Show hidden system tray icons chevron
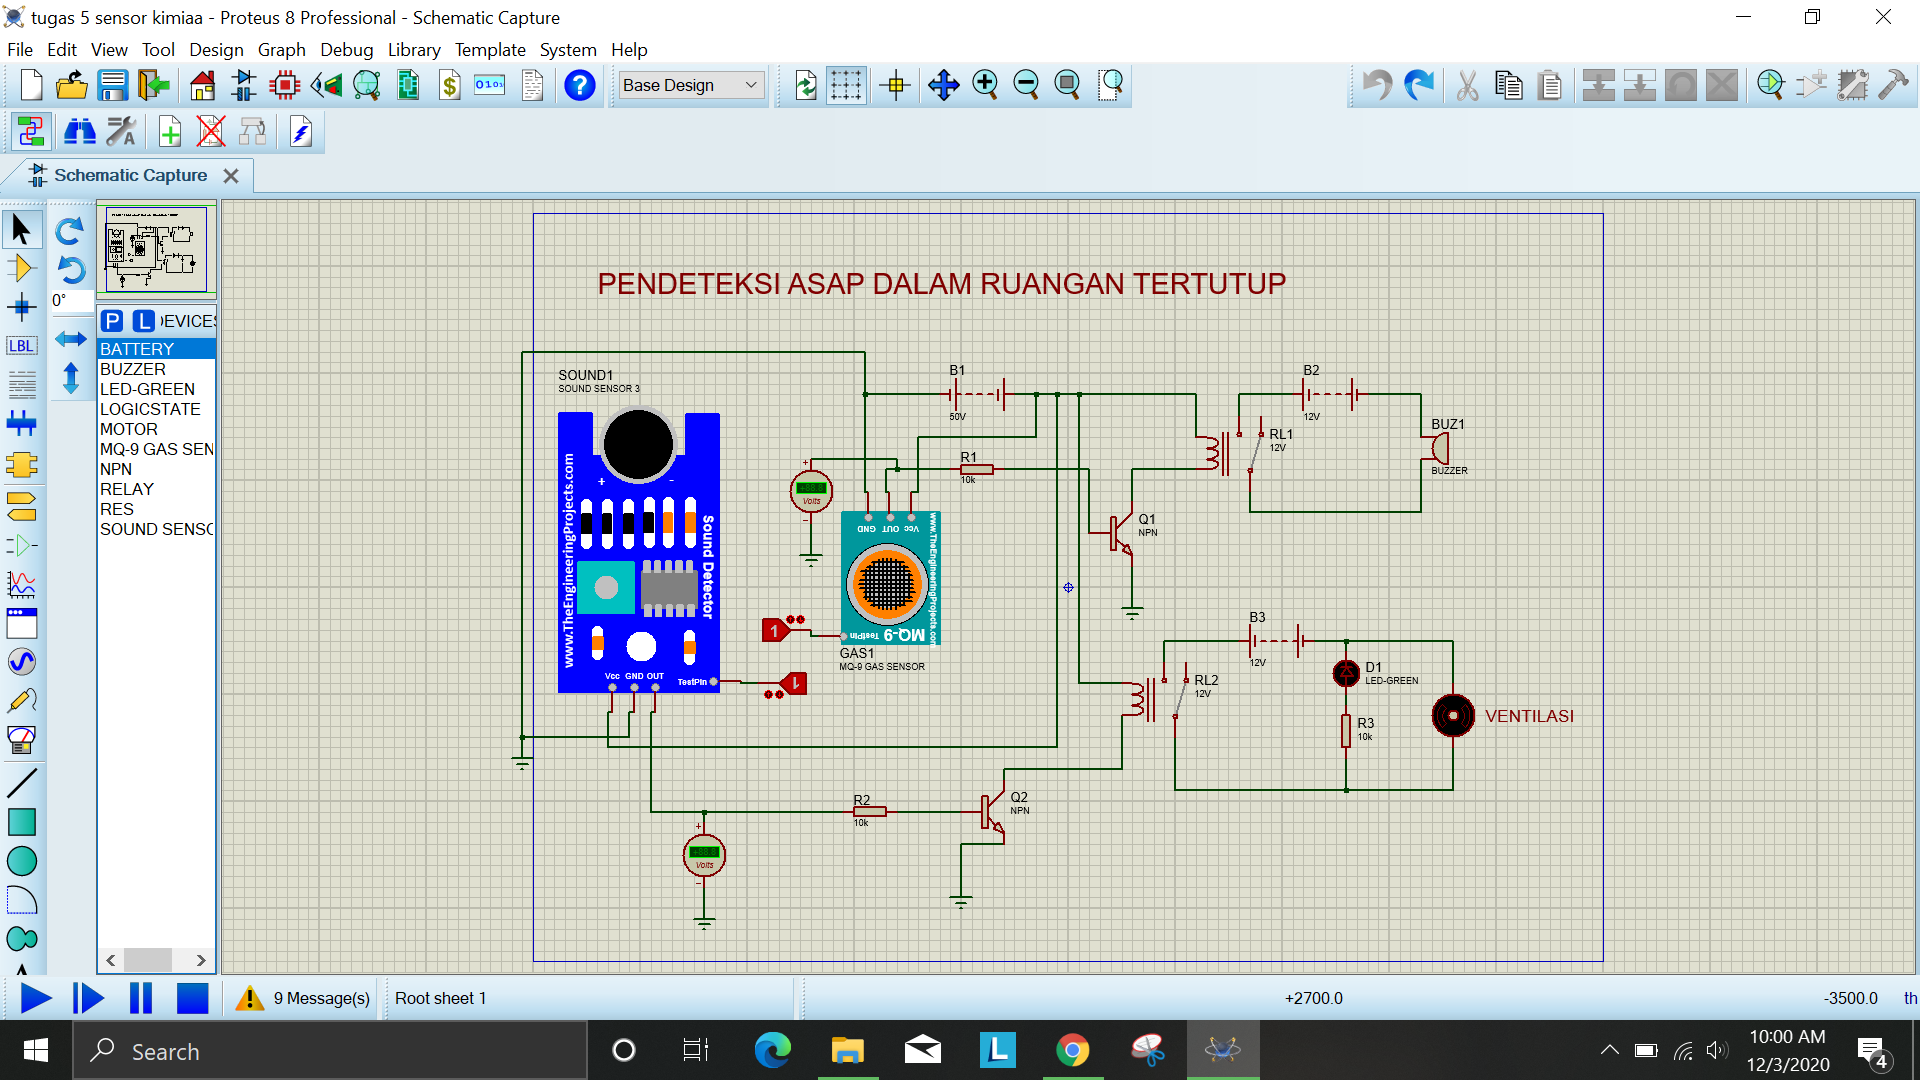The width and height of the screenshot is (1920, 1080). pyautogui.click(x=1609, y=1050)
